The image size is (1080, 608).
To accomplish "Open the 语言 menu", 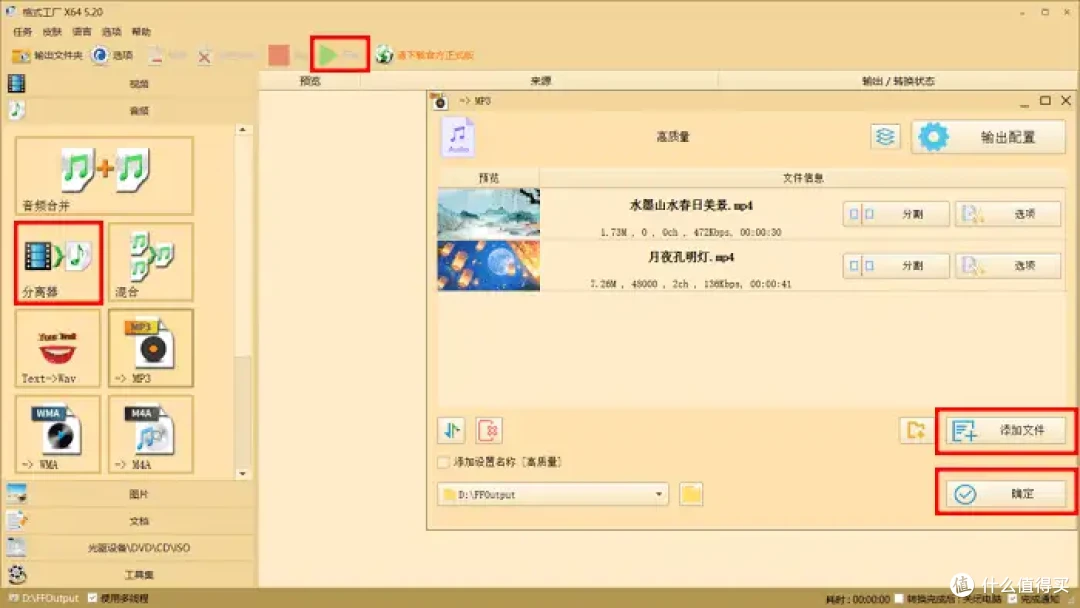I will coord(81,32).
